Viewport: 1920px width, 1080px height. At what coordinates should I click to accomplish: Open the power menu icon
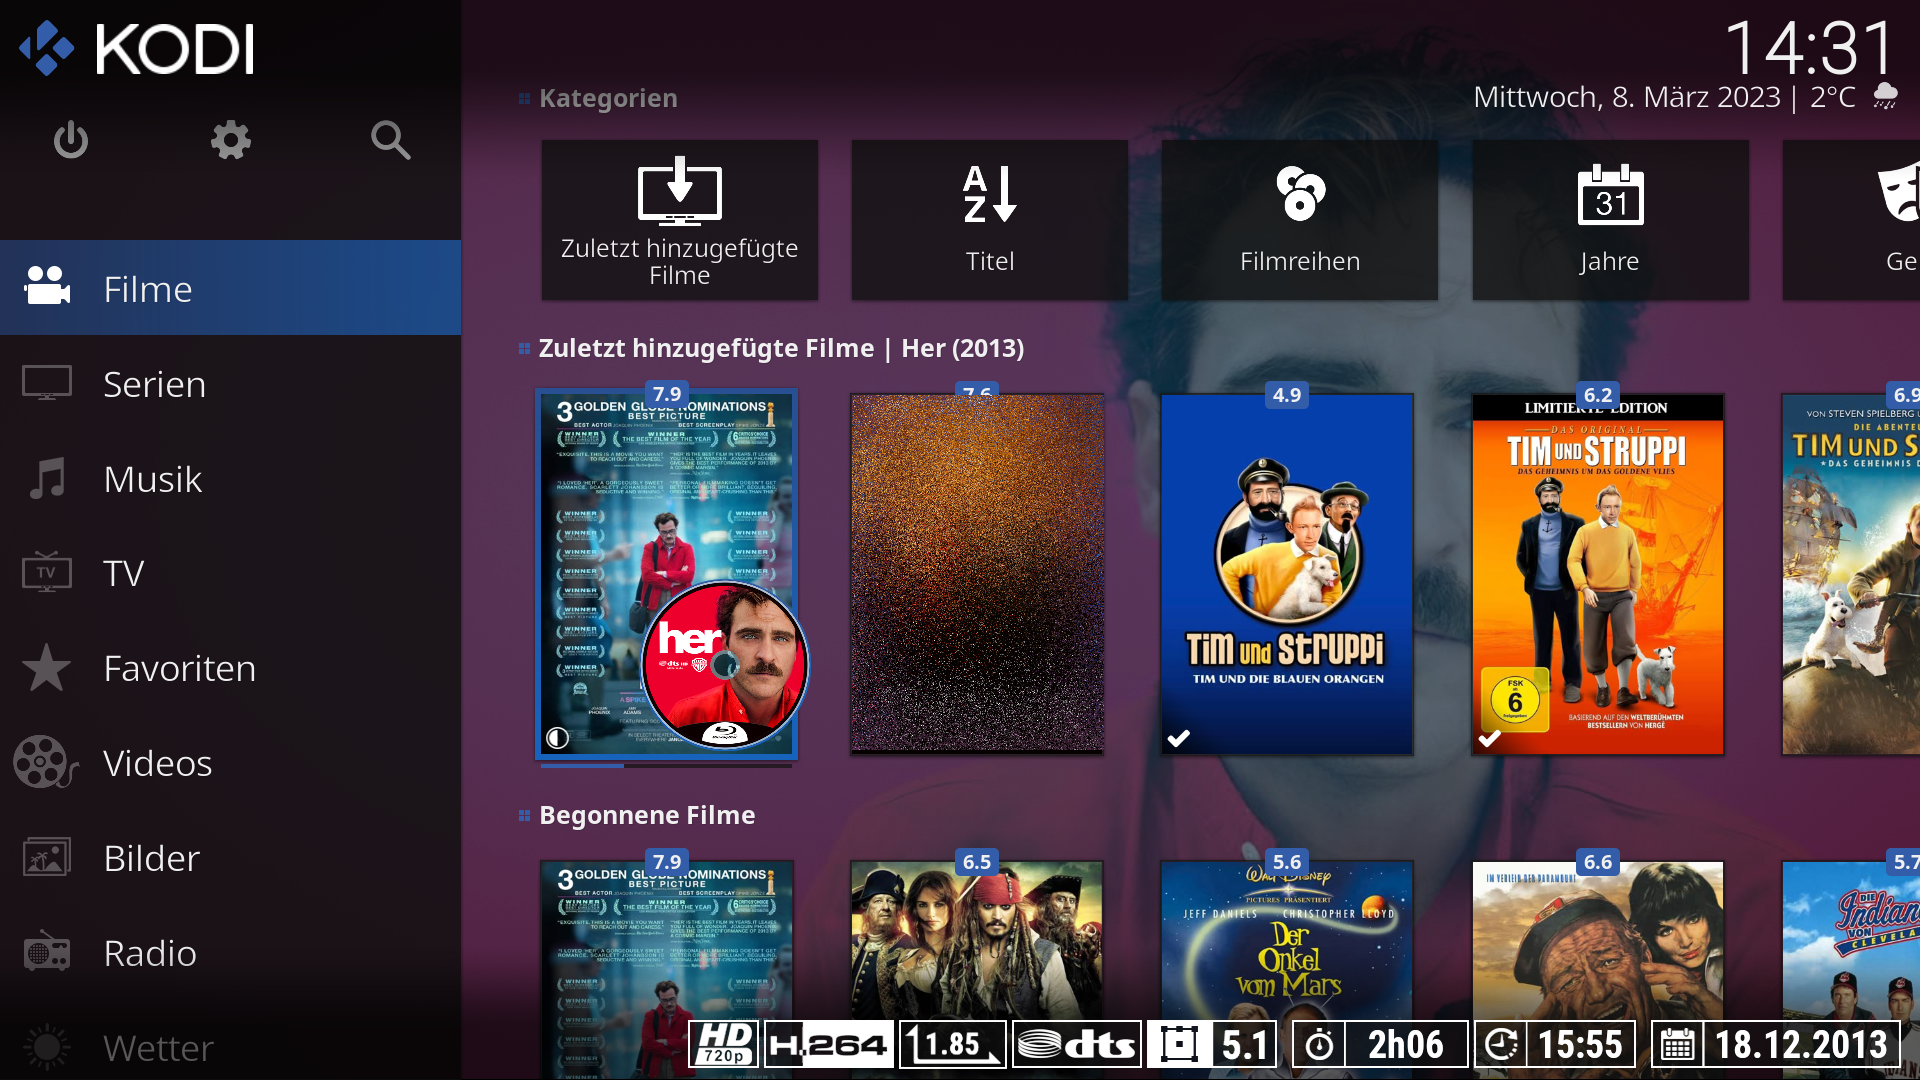pos(70,140)
